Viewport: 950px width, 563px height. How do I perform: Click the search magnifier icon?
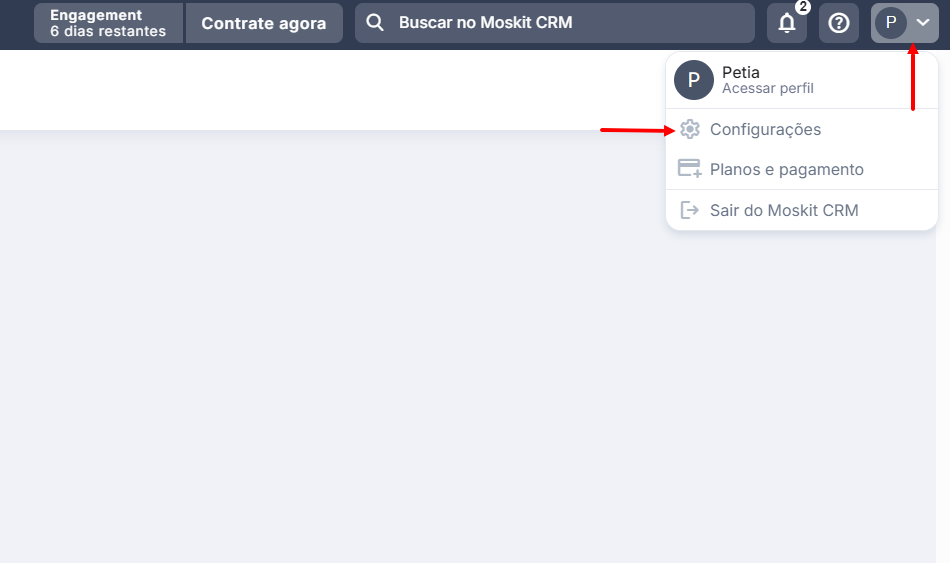pos(375,23)
